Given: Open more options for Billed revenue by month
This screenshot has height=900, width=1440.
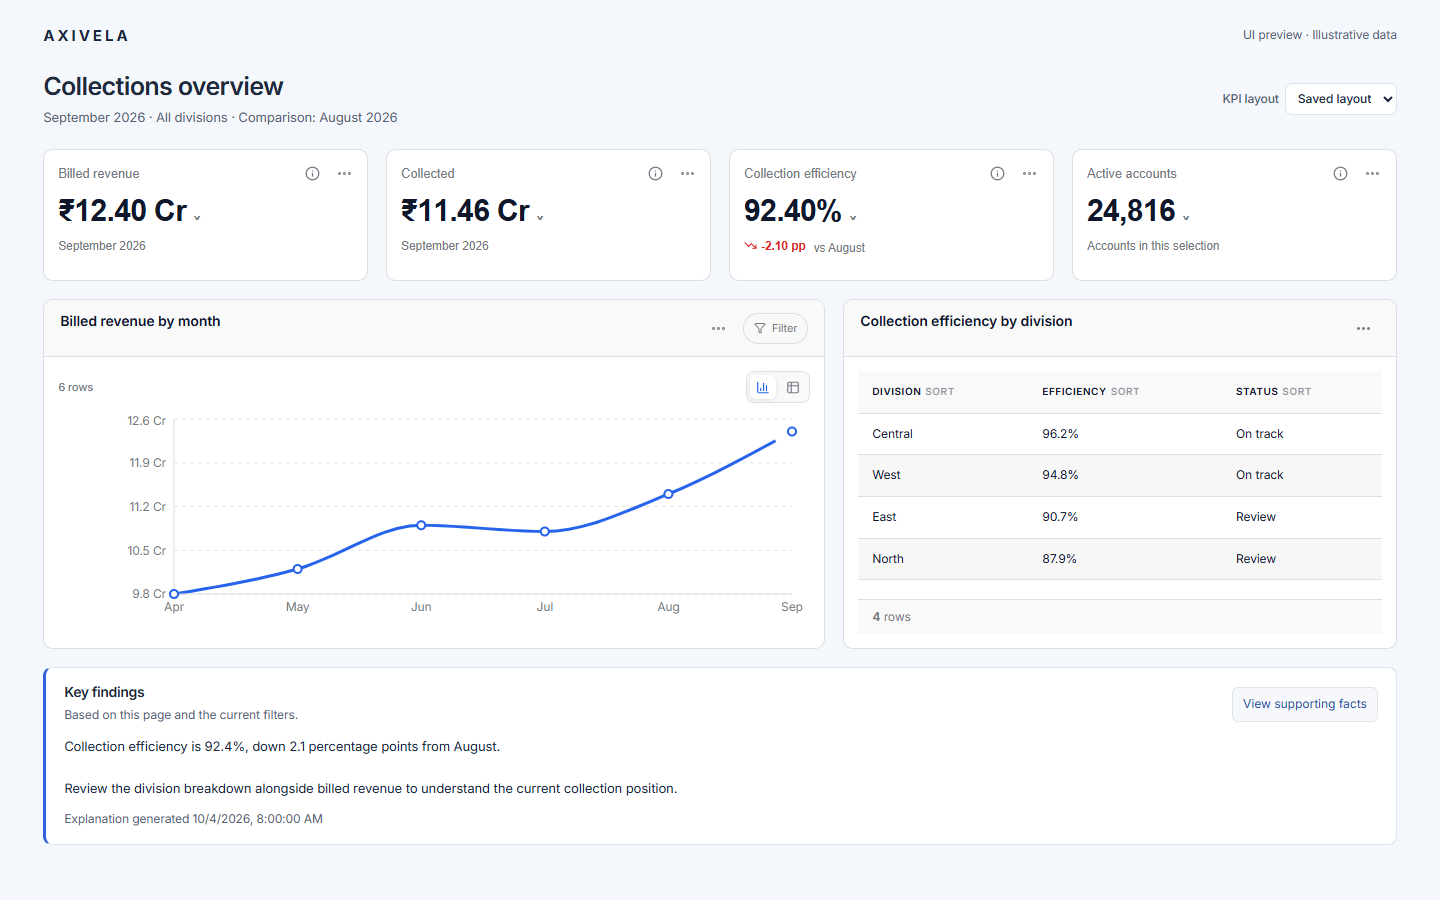Looking at the screenshot, I should (x=718, y=329).
